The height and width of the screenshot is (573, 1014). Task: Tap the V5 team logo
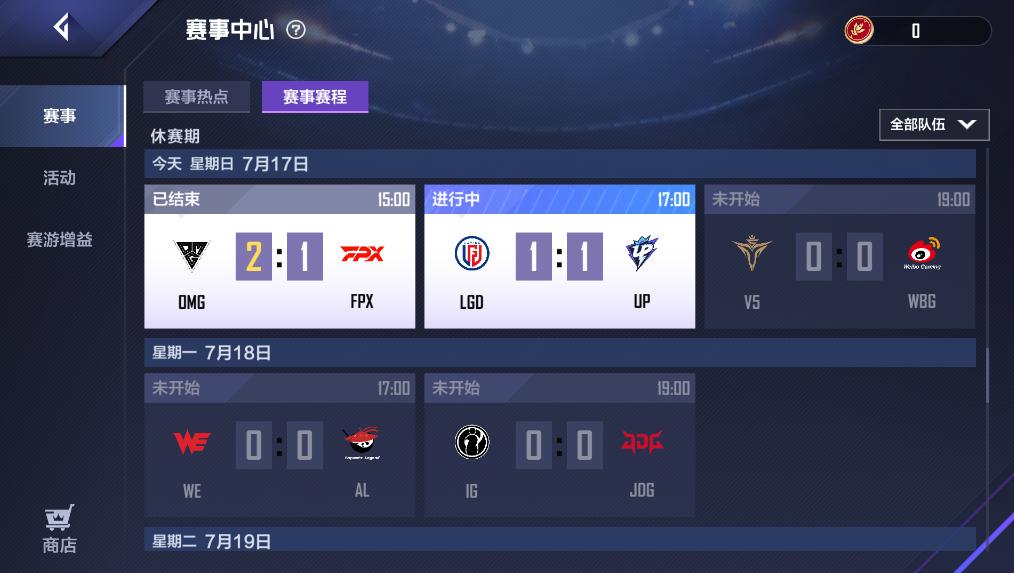point(751,253)
